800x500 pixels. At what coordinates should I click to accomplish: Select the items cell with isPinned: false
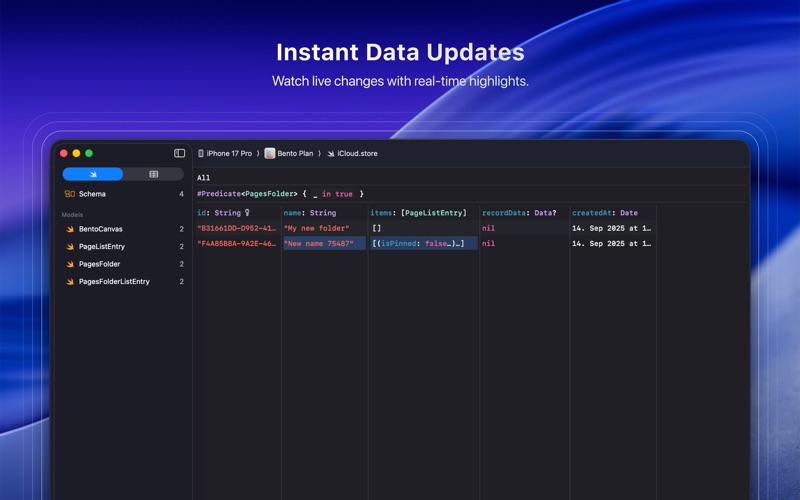[x=423, y=243]
